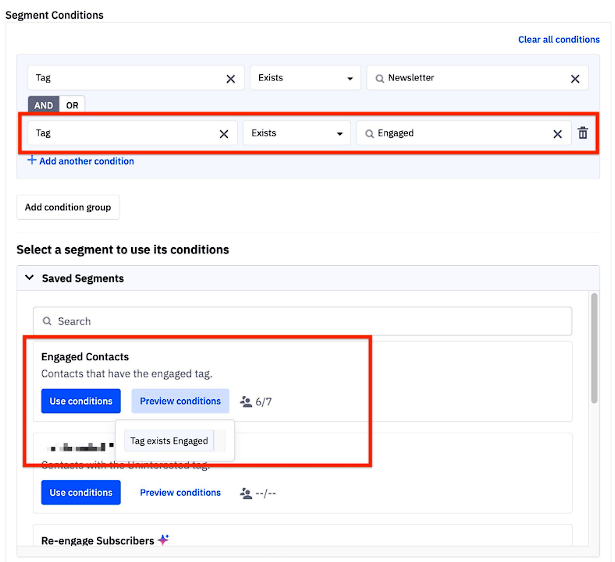Switch the operator to OR
The height and width of the screenshot is (562, 615).
72,105
